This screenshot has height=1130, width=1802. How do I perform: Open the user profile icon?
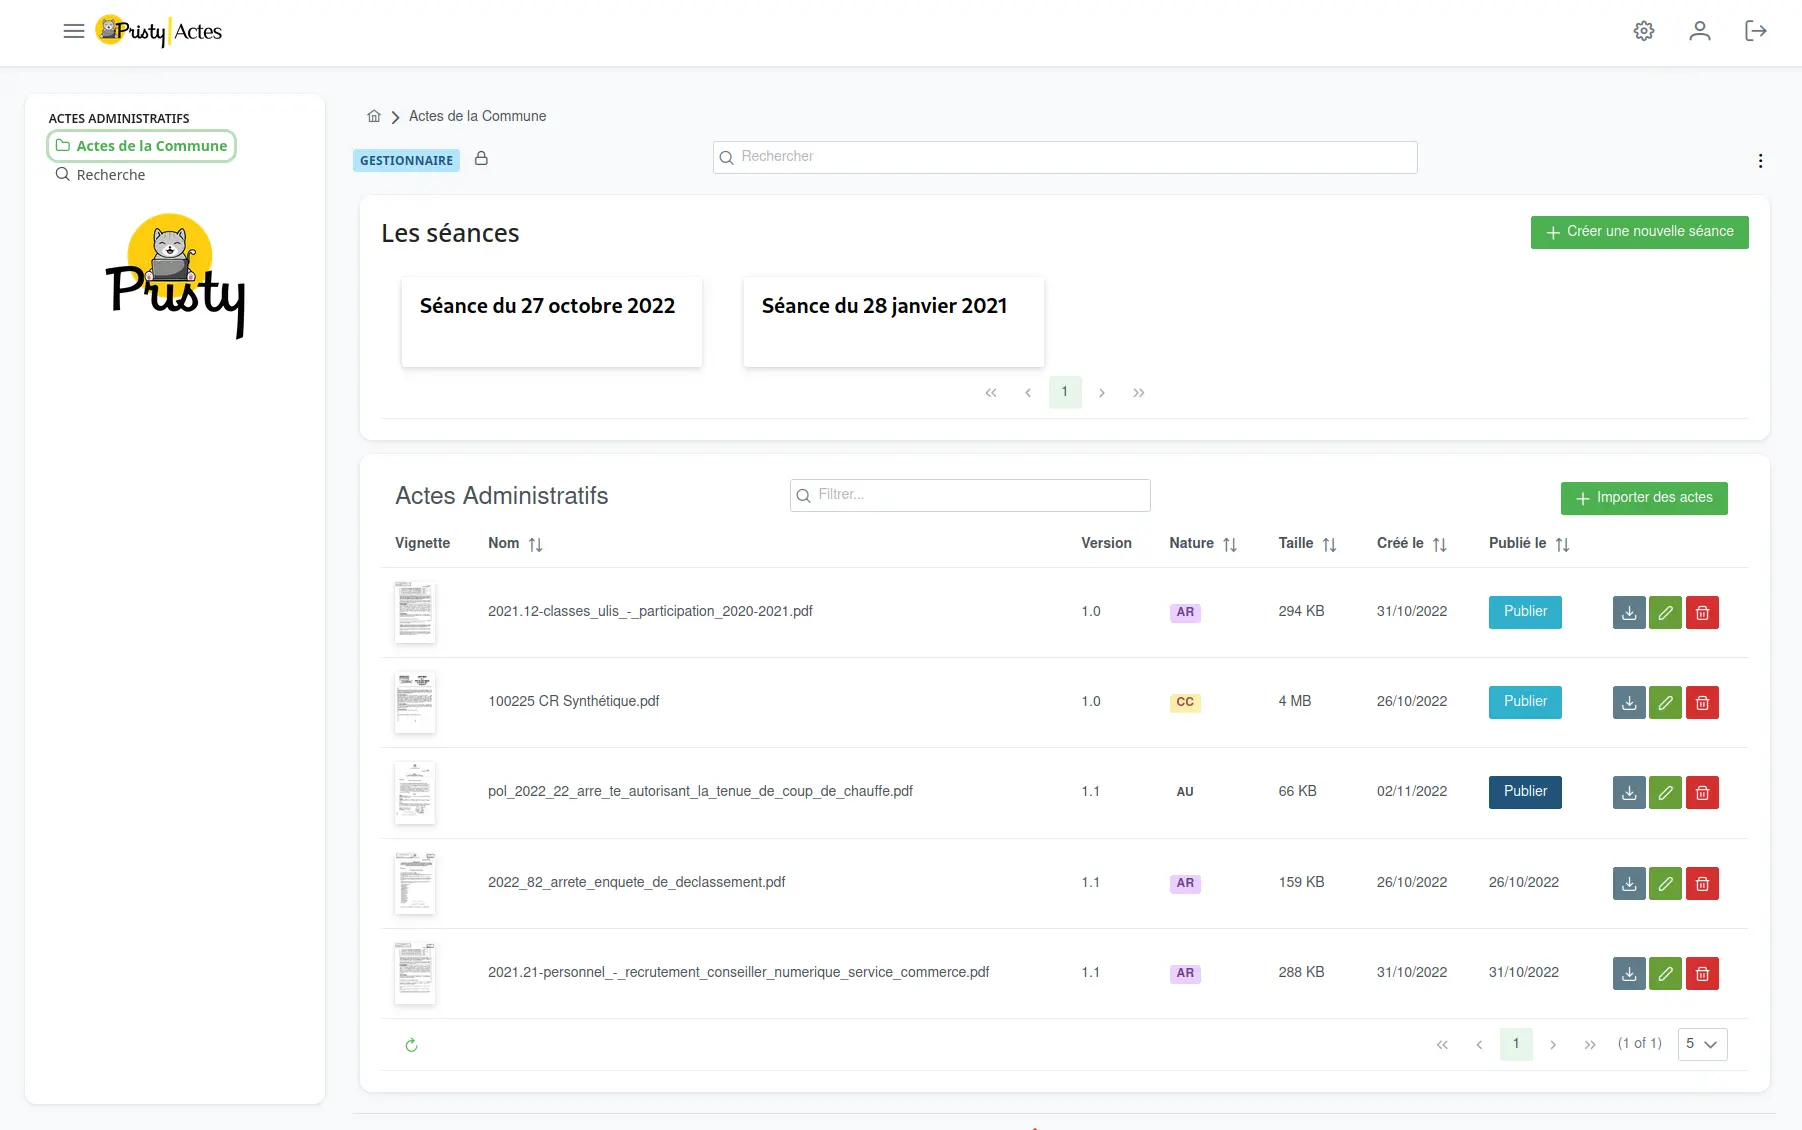pos(1700,31)
